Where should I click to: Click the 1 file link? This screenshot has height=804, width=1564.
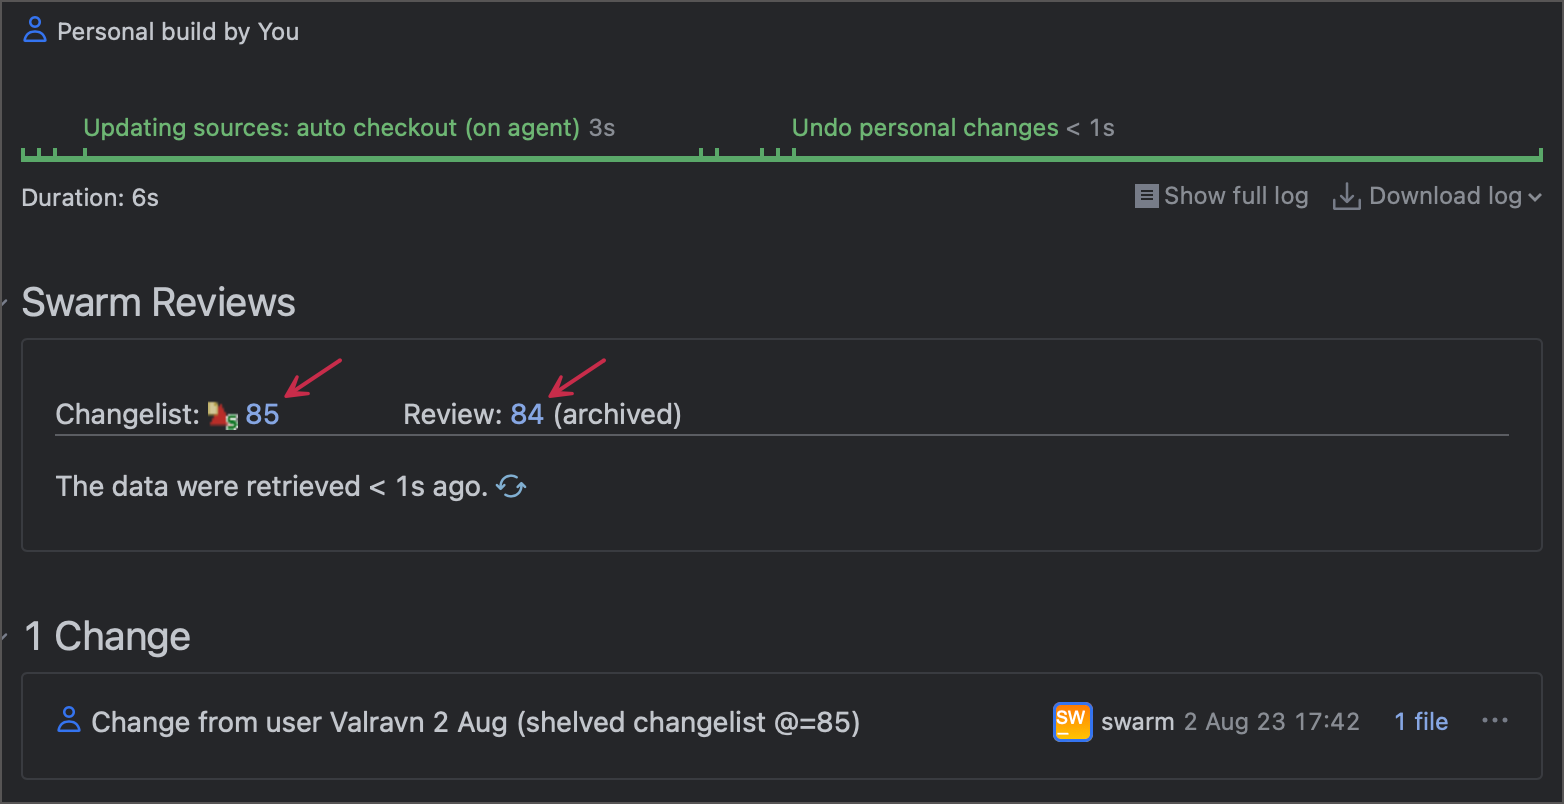[1420, 721]
